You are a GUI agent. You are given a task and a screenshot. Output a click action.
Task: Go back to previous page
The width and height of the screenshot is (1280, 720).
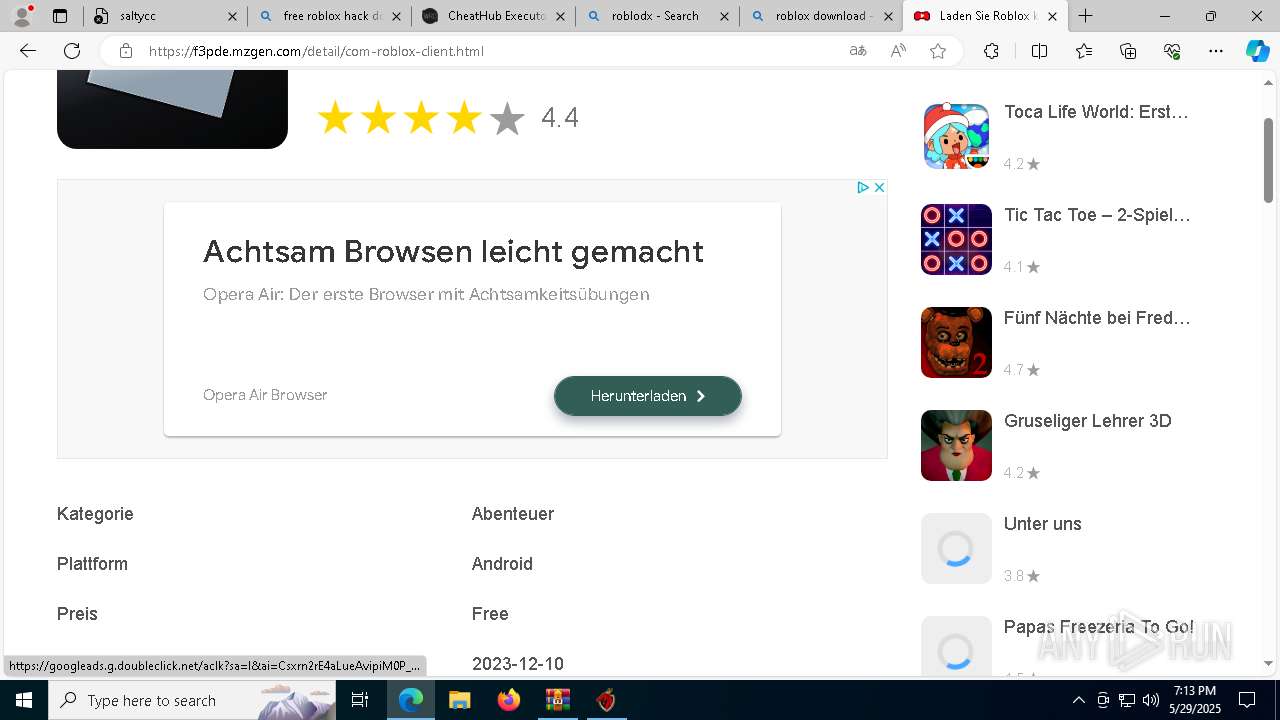click(28, 51)
